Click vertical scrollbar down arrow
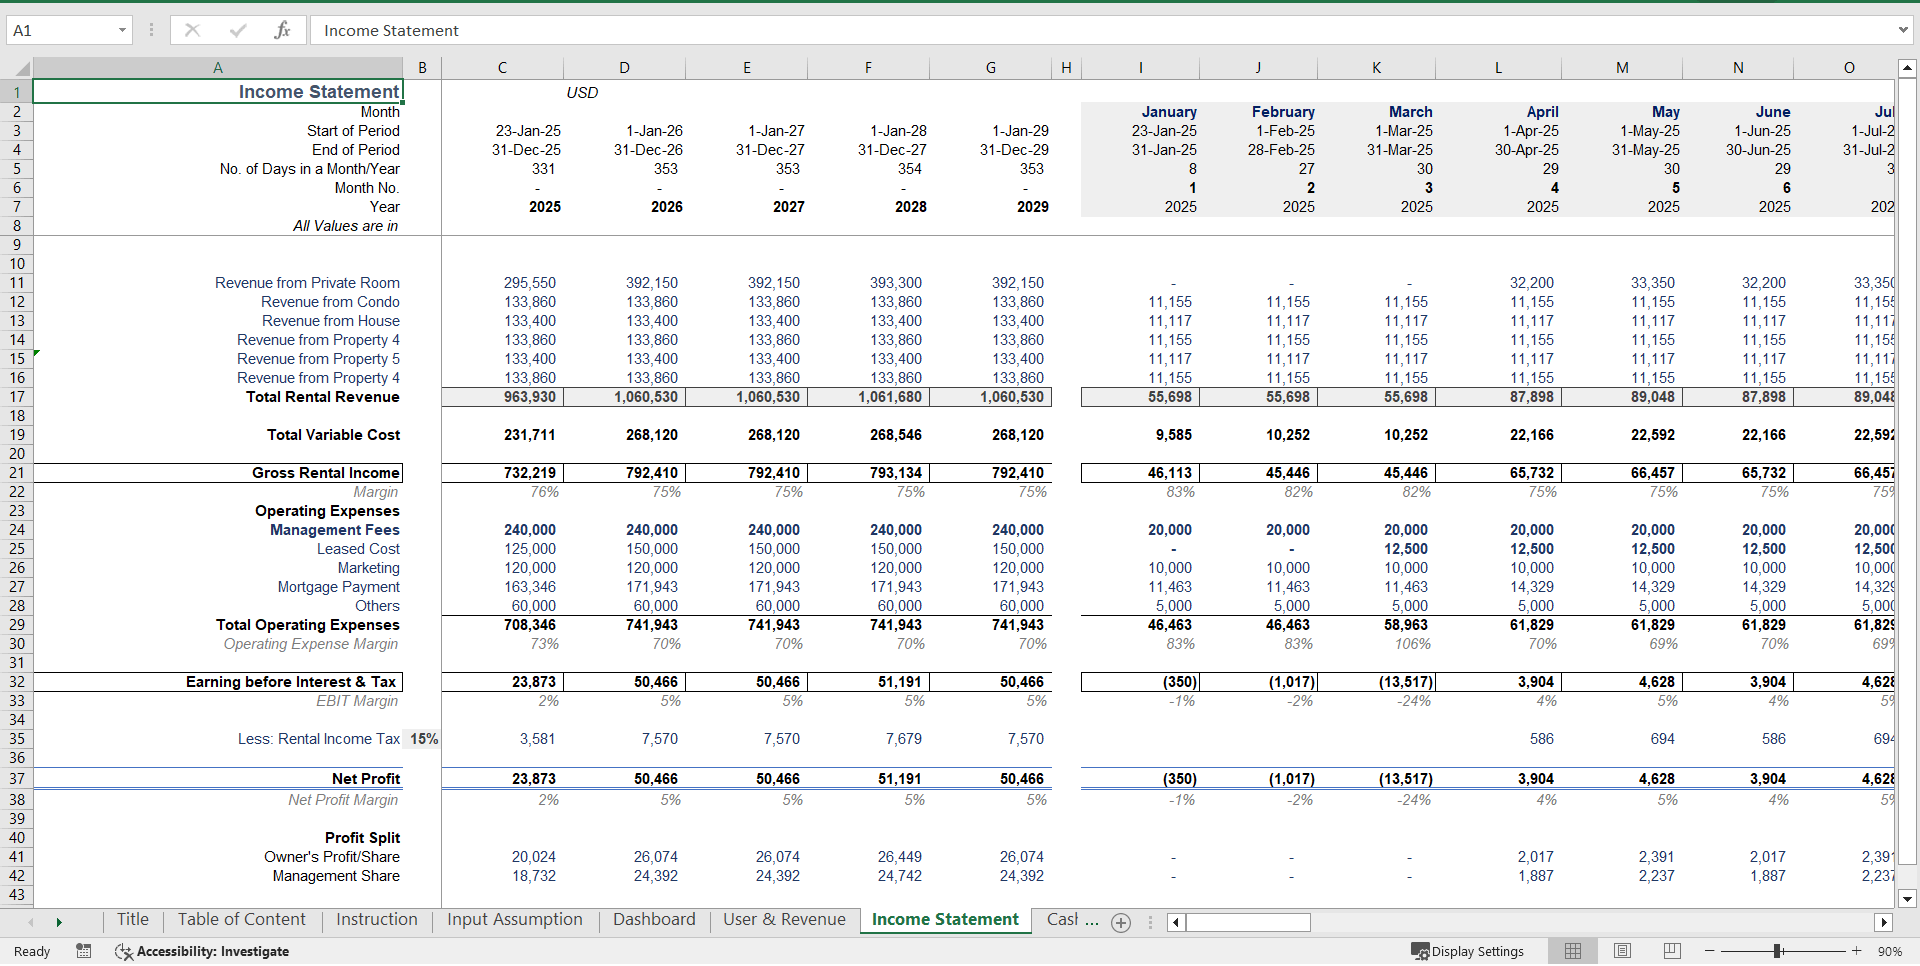Image resolution: width=1920 pixels, height=966 pixels. tap(1907, 898)
